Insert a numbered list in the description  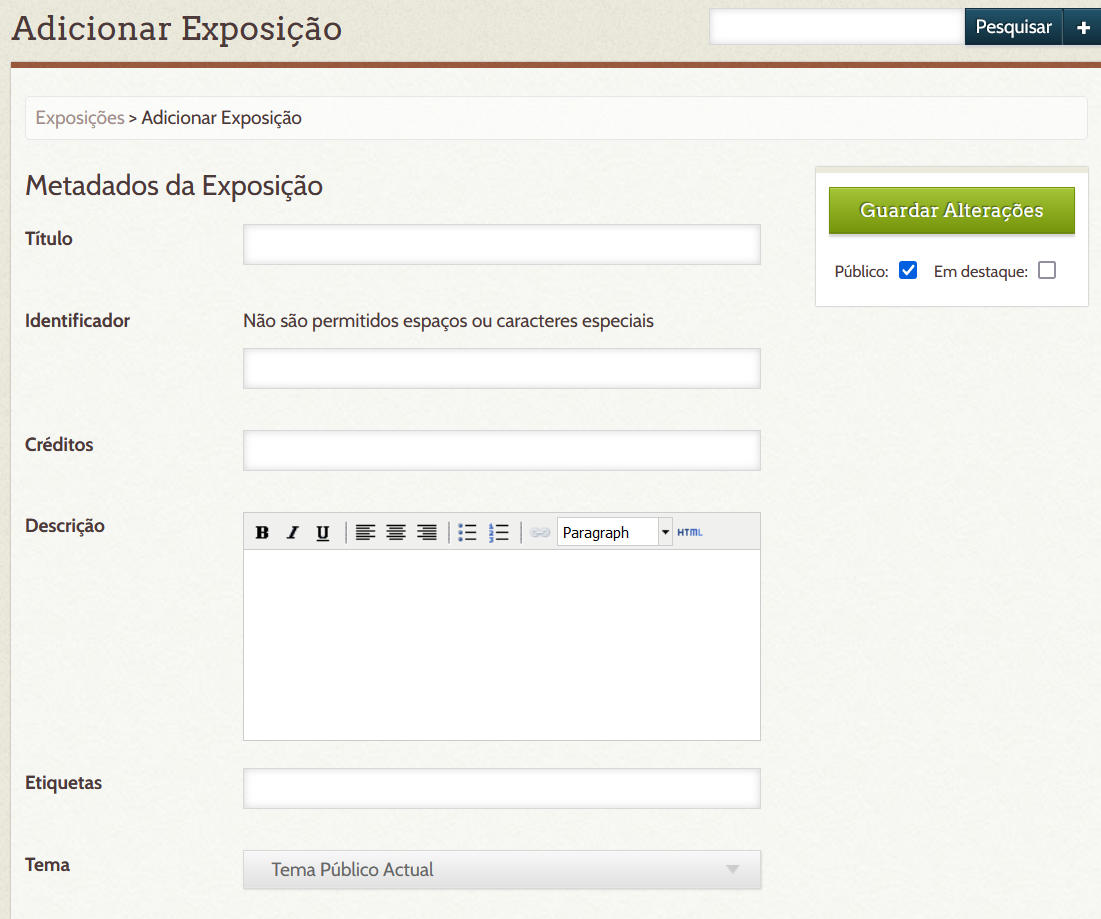[x=499, y=532]
